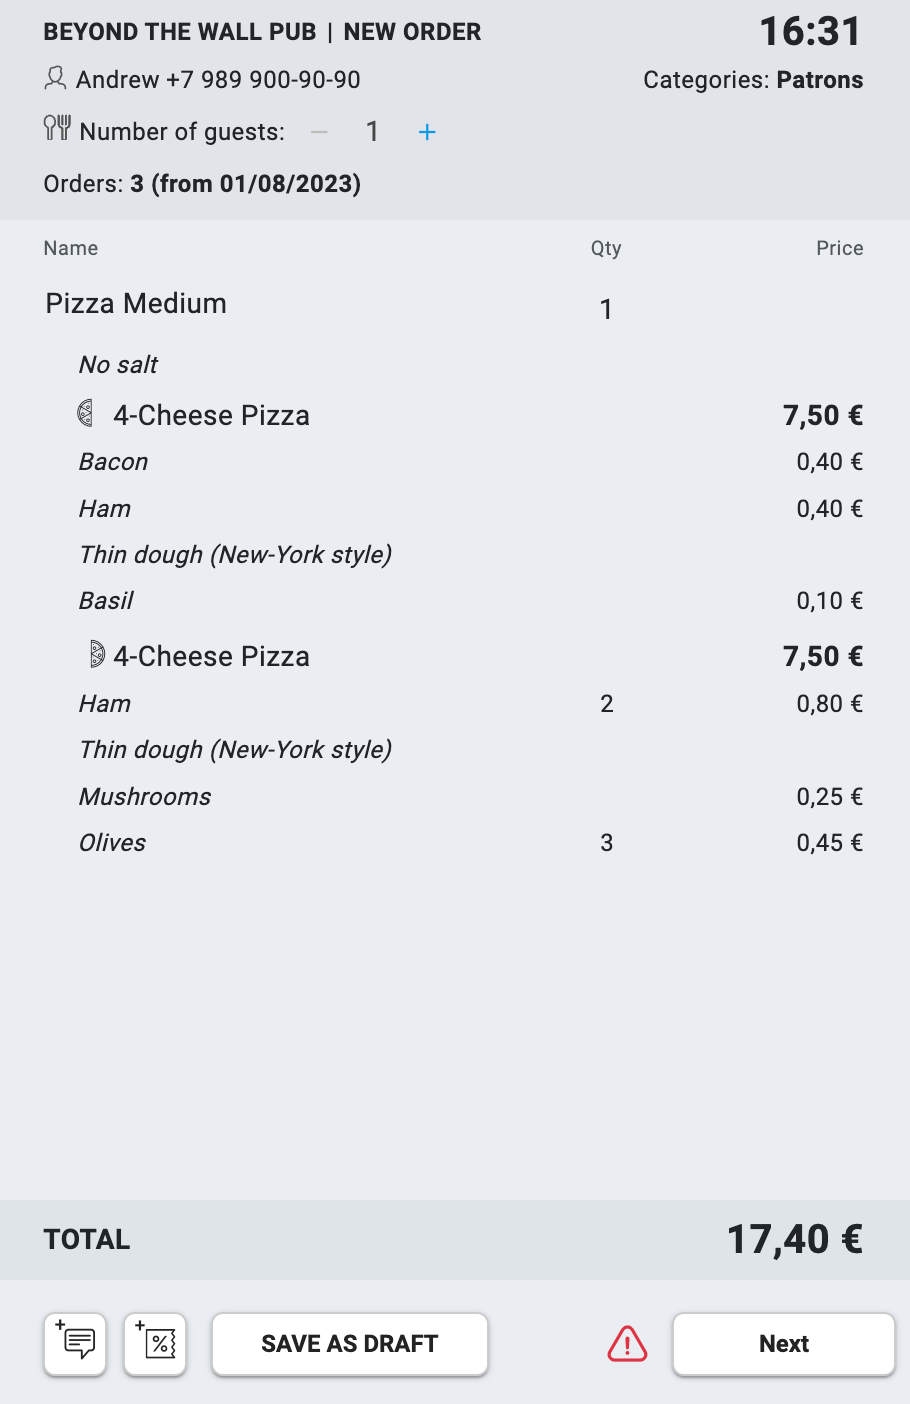Open the customer's orders history text
Image resolution: width=910 pixels, height=1404 pixels.
click(x=202, y=184)
